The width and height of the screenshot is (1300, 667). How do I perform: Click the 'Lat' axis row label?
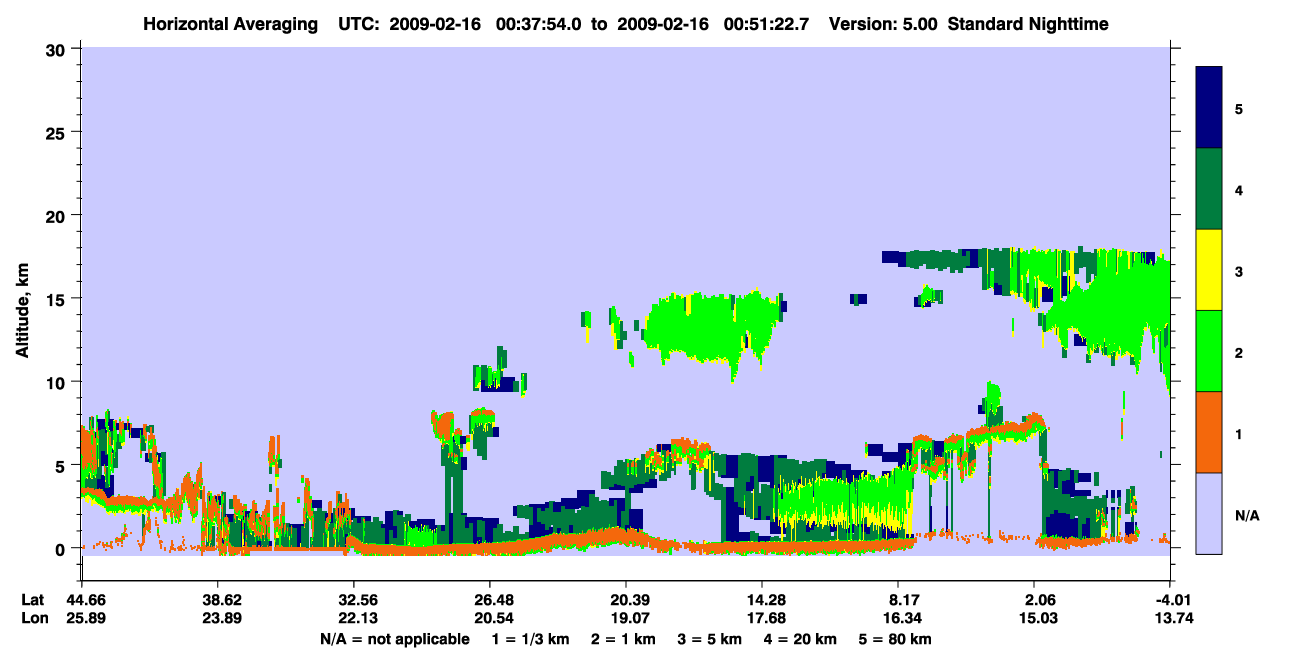point(32,600)
